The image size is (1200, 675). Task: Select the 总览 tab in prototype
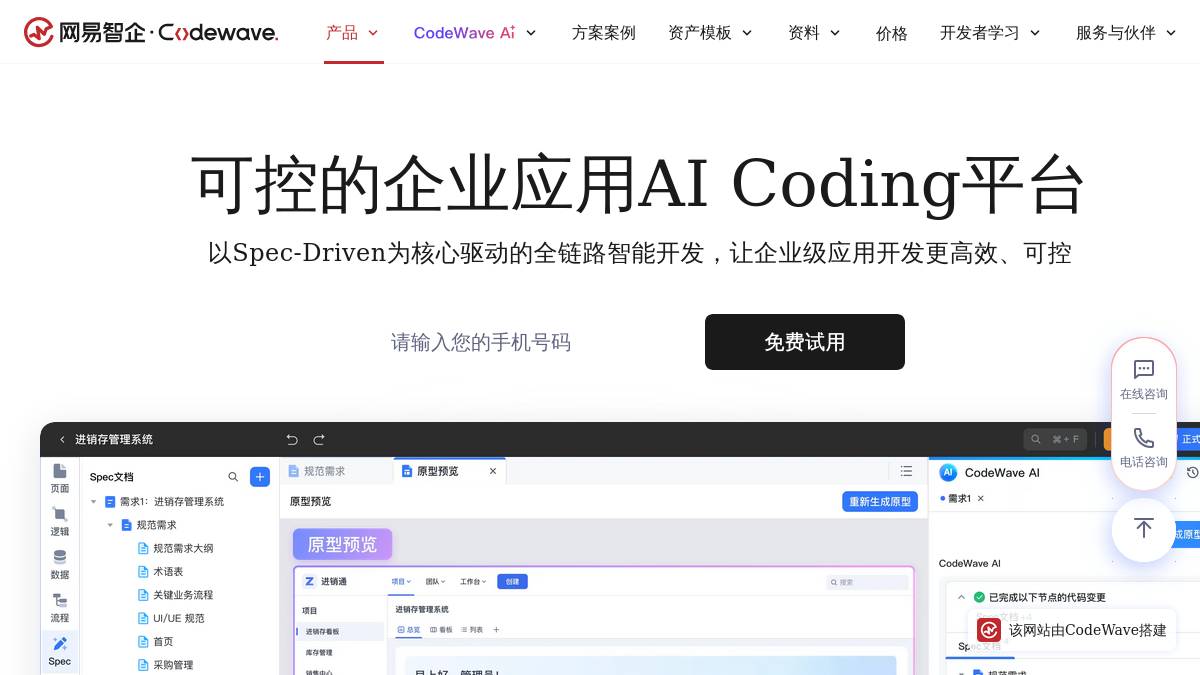[410, 630]
